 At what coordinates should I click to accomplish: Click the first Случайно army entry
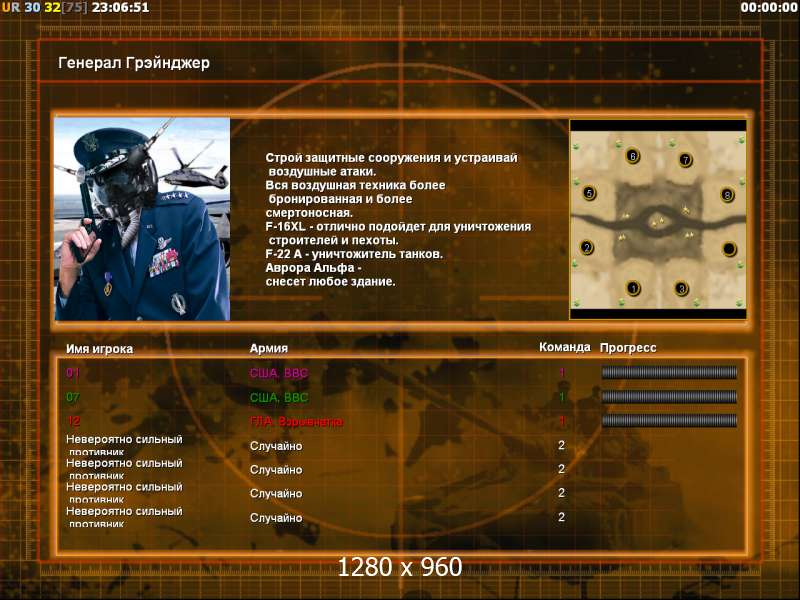[276, 446]
